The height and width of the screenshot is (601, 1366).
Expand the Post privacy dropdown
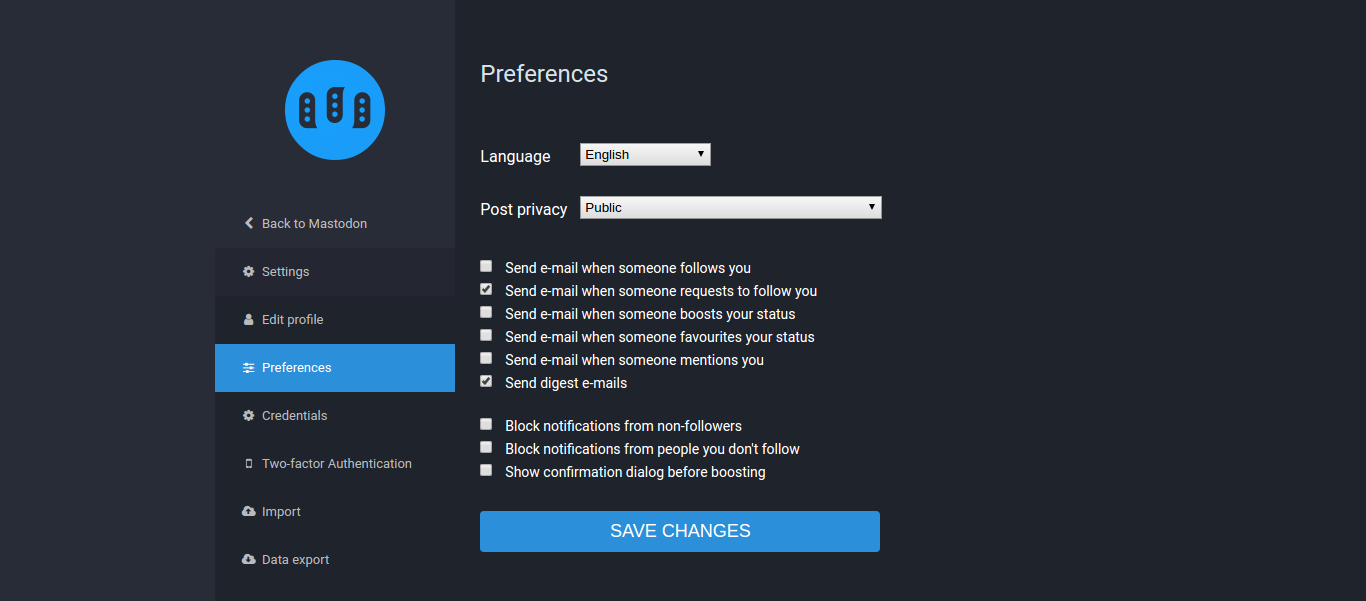pyautogui.click(x=731, y=207)
